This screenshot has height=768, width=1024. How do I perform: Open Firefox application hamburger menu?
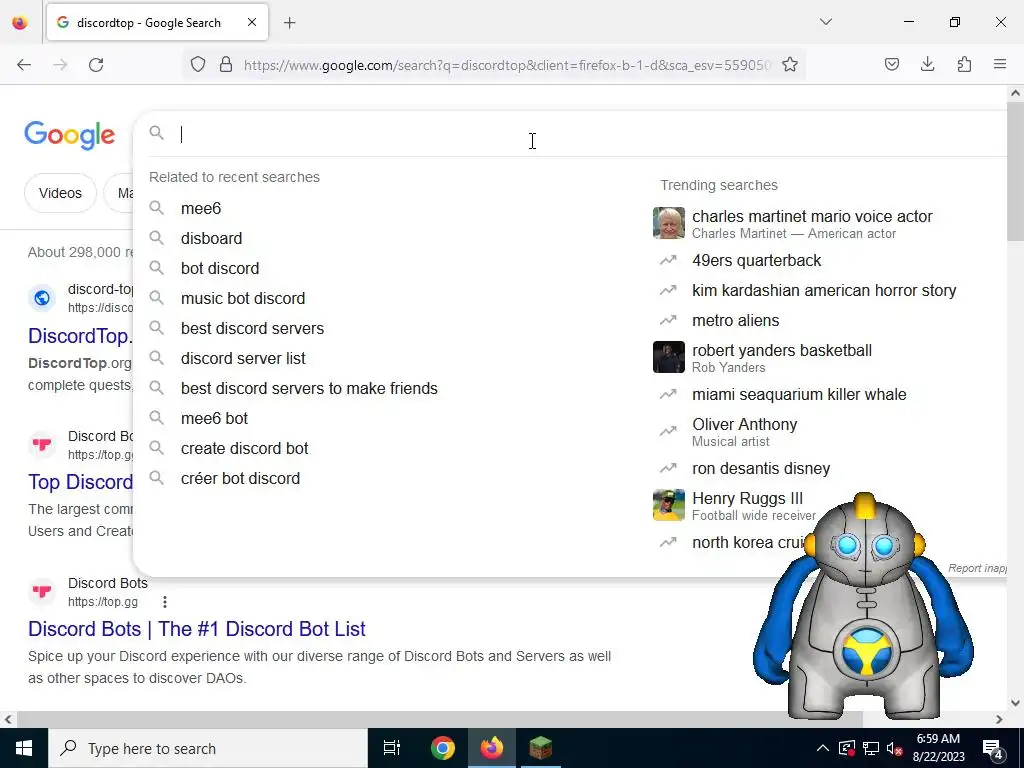[1000, 64]
